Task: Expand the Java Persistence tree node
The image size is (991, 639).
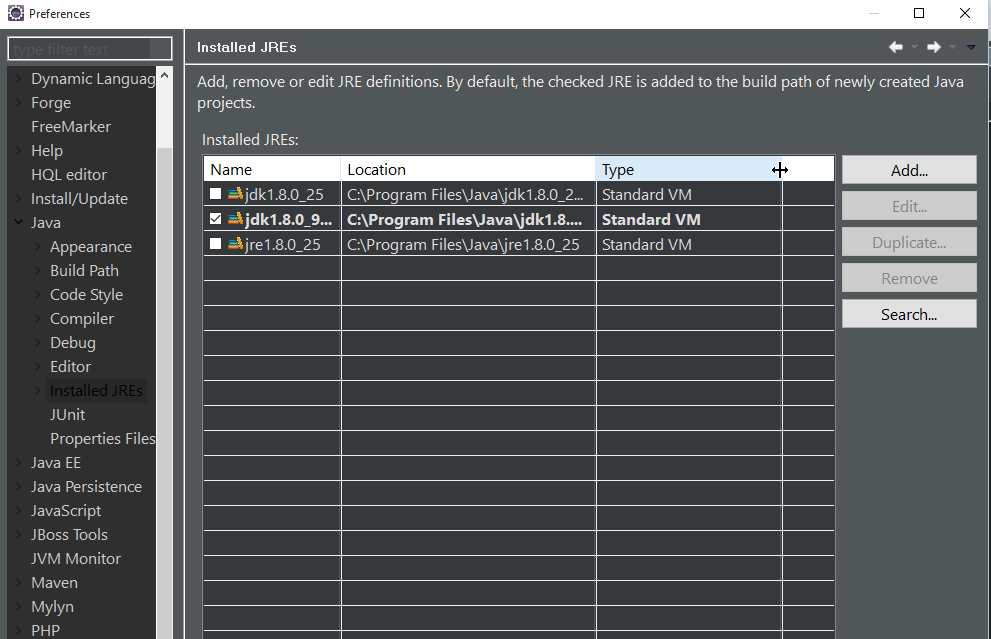Action: (18, 487)
